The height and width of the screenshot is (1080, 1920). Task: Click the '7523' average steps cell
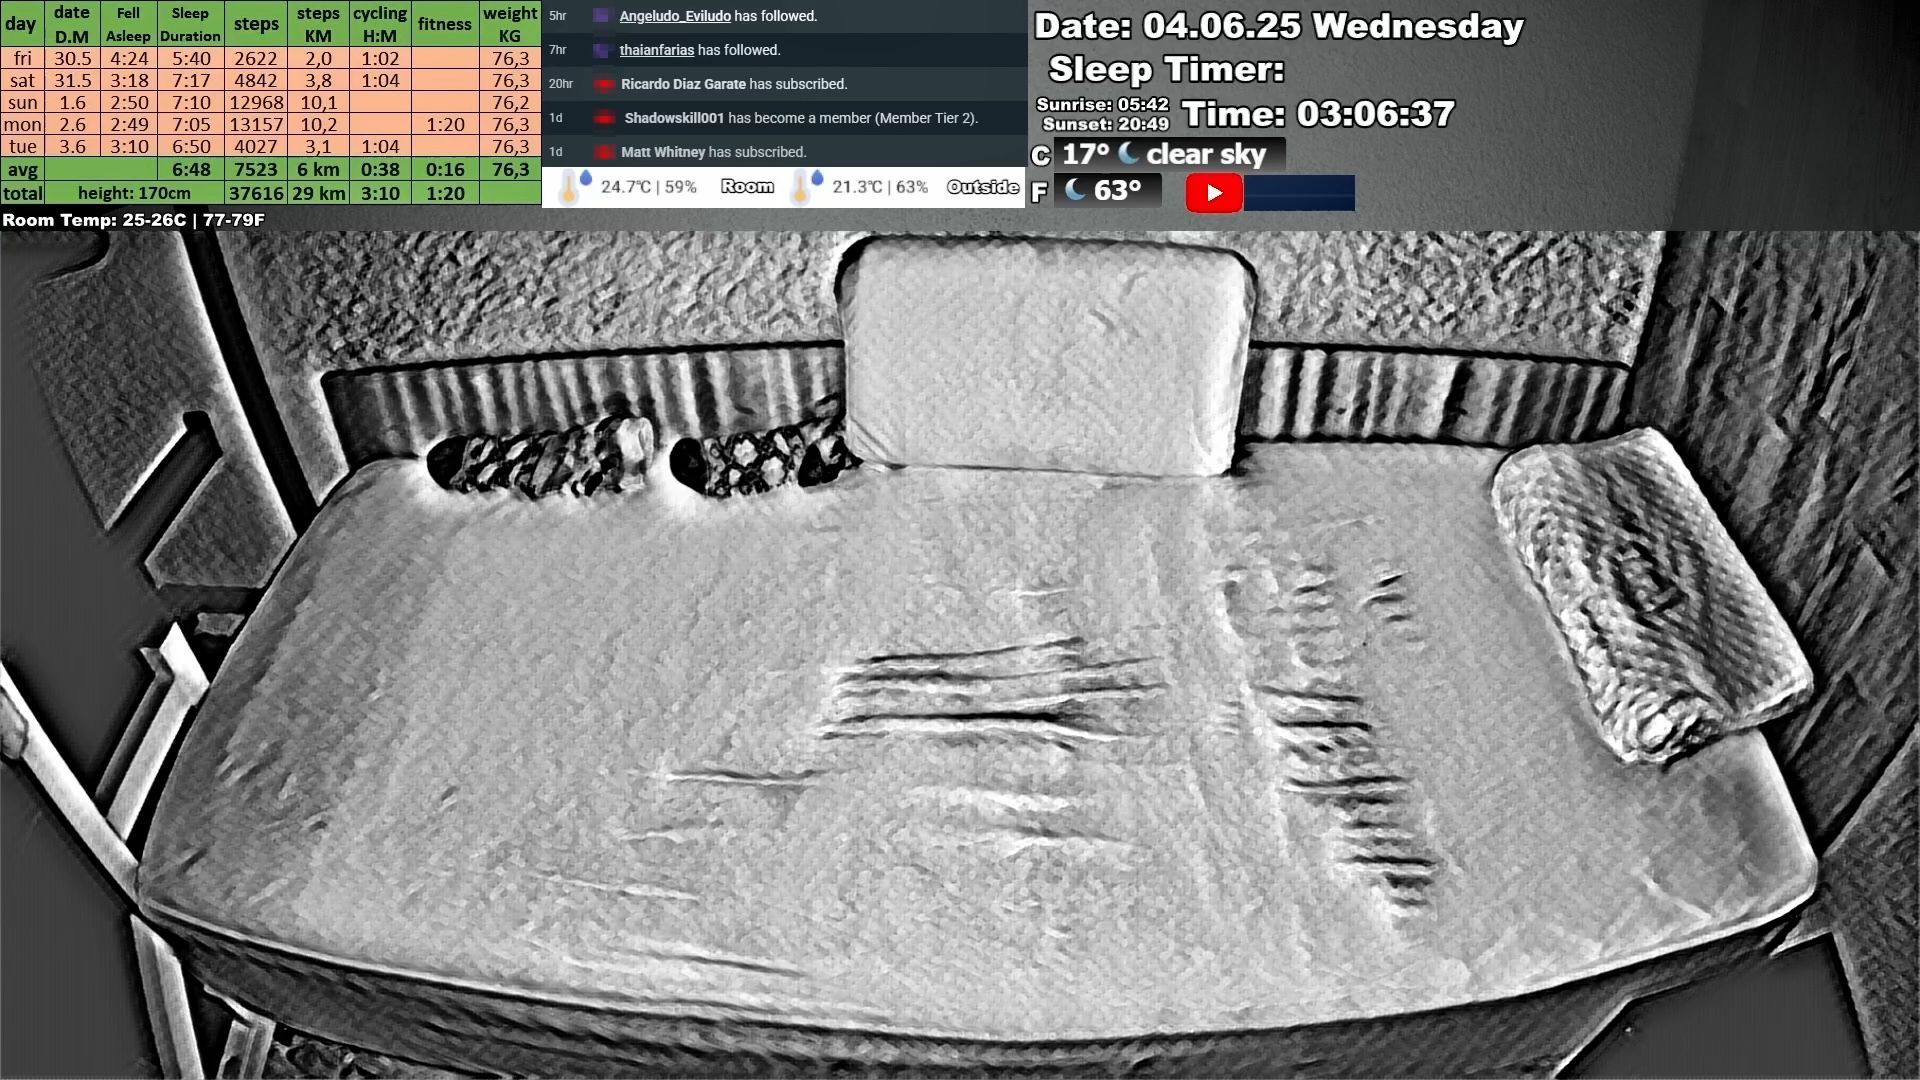coord(256,169)
